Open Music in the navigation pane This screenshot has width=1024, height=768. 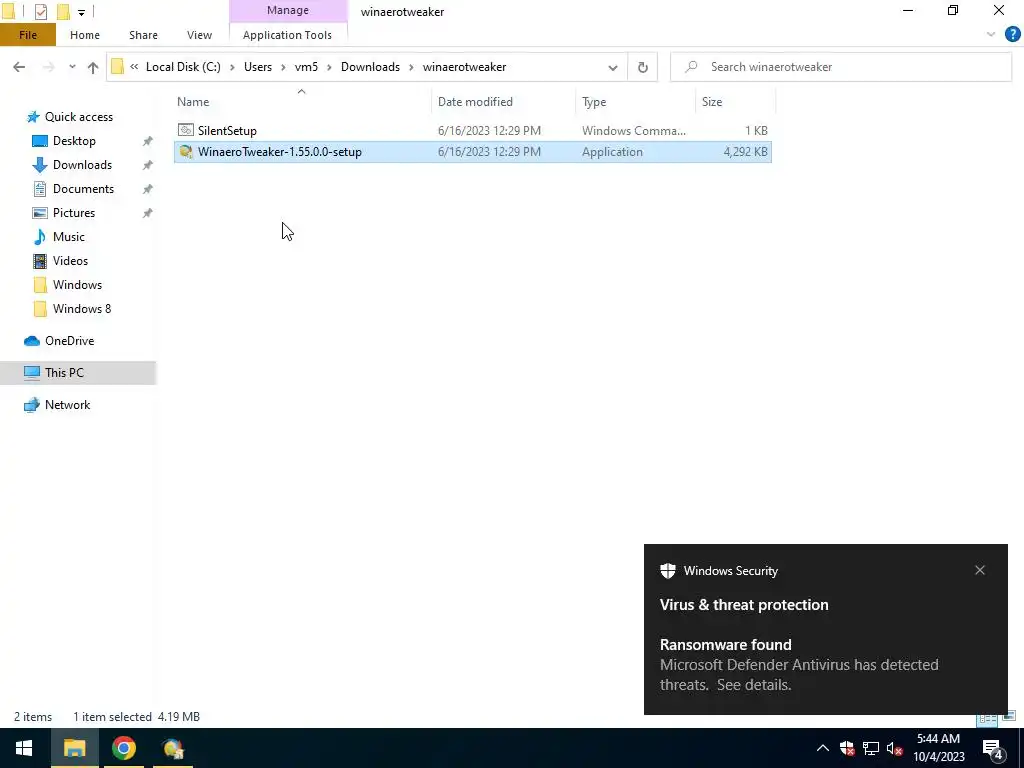[x=69, y=237]
